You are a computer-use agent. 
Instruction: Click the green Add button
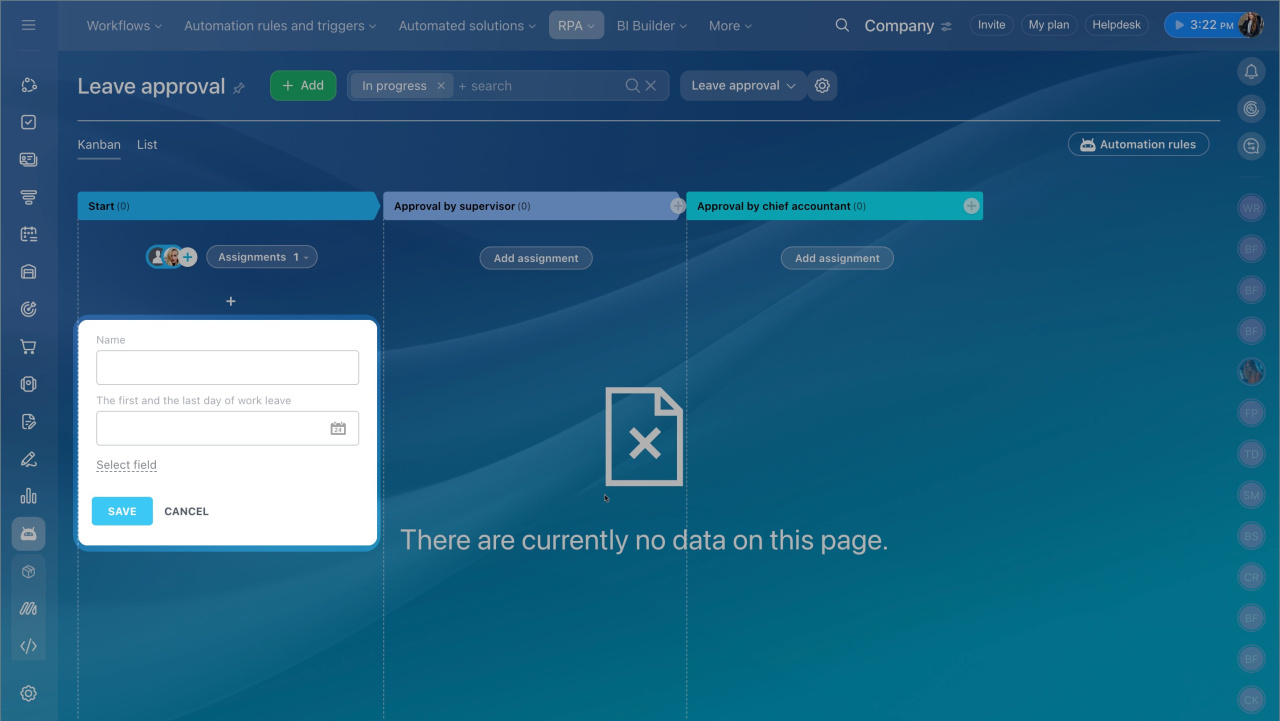pyautogui.click(x=303, y=86)
